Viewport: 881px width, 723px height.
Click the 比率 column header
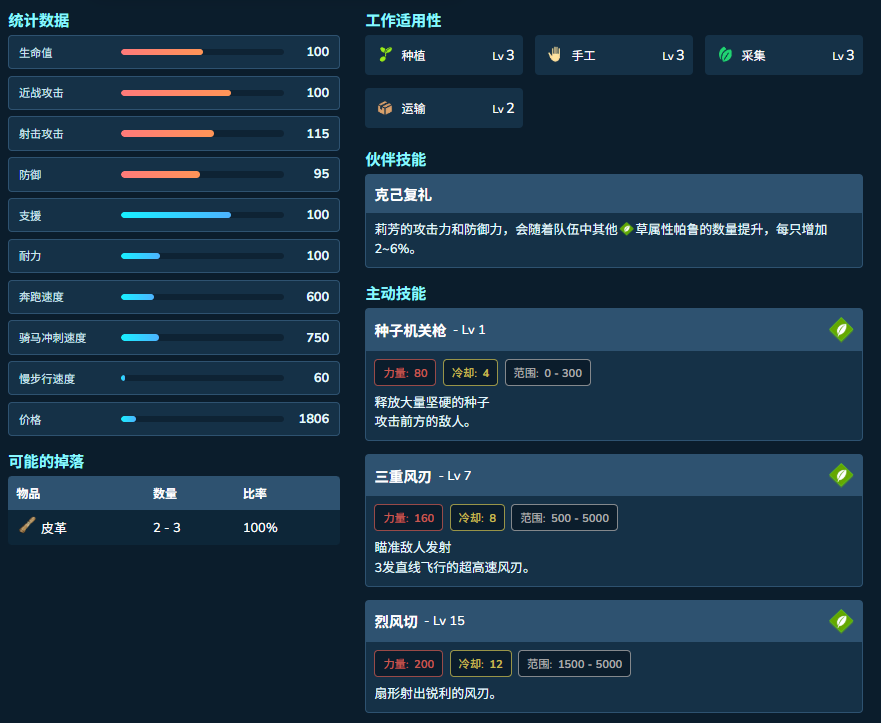pos(255,493)
